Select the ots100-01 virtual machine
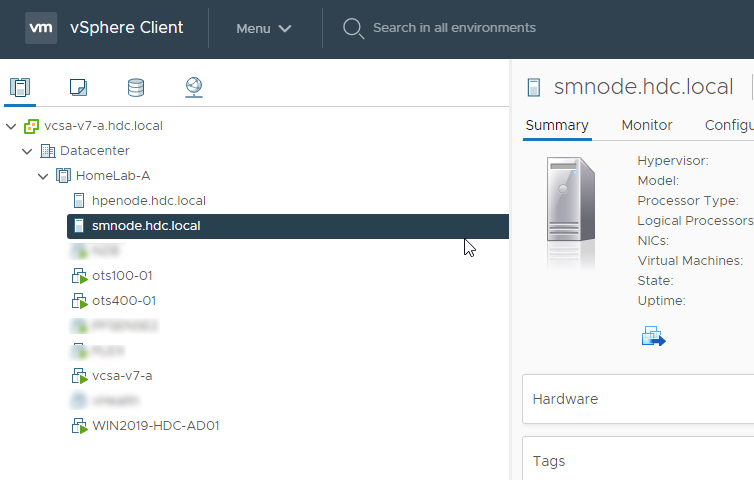 [122, 276]
